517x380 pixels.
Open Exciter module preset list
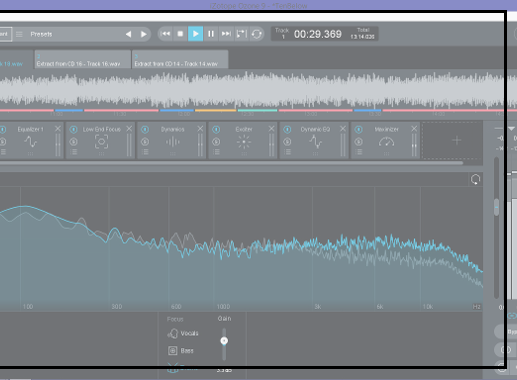(x=216, y=152)
